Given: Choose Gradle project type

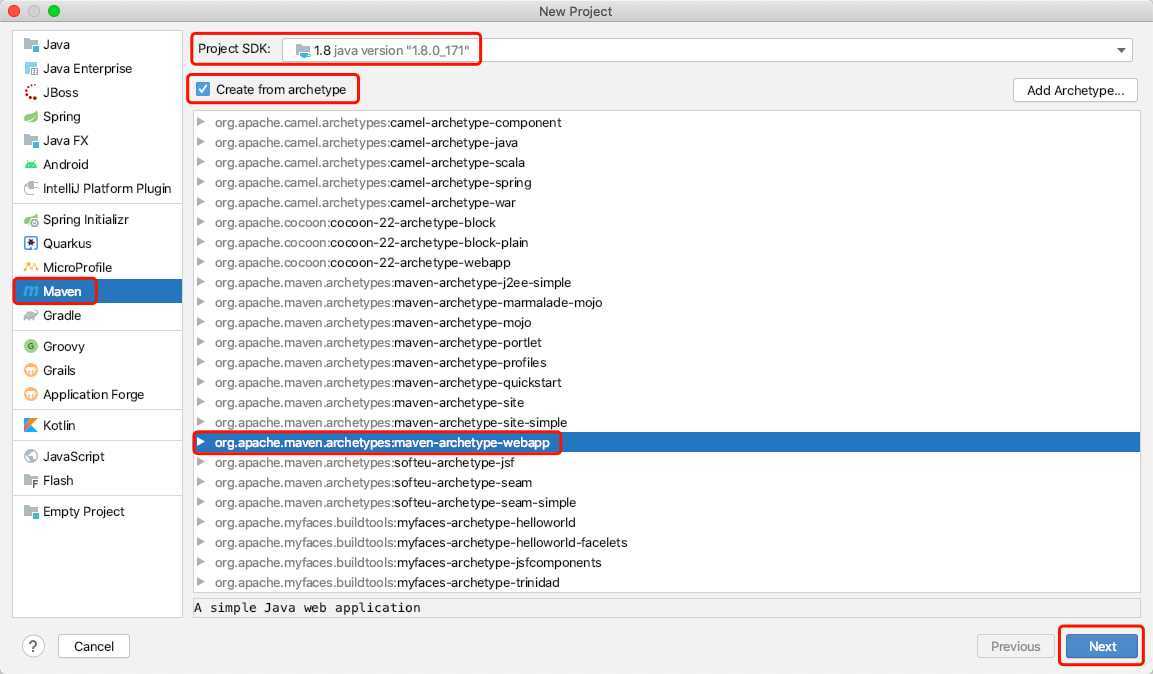Looking at the screenshot, I should click(97, 315).
